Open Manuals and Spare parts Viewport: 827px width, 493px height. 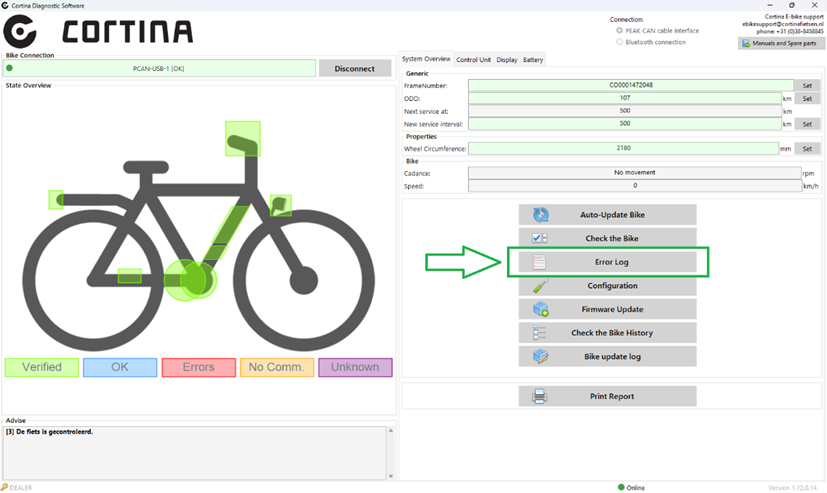pyautogui.click(x=781, y=43)
